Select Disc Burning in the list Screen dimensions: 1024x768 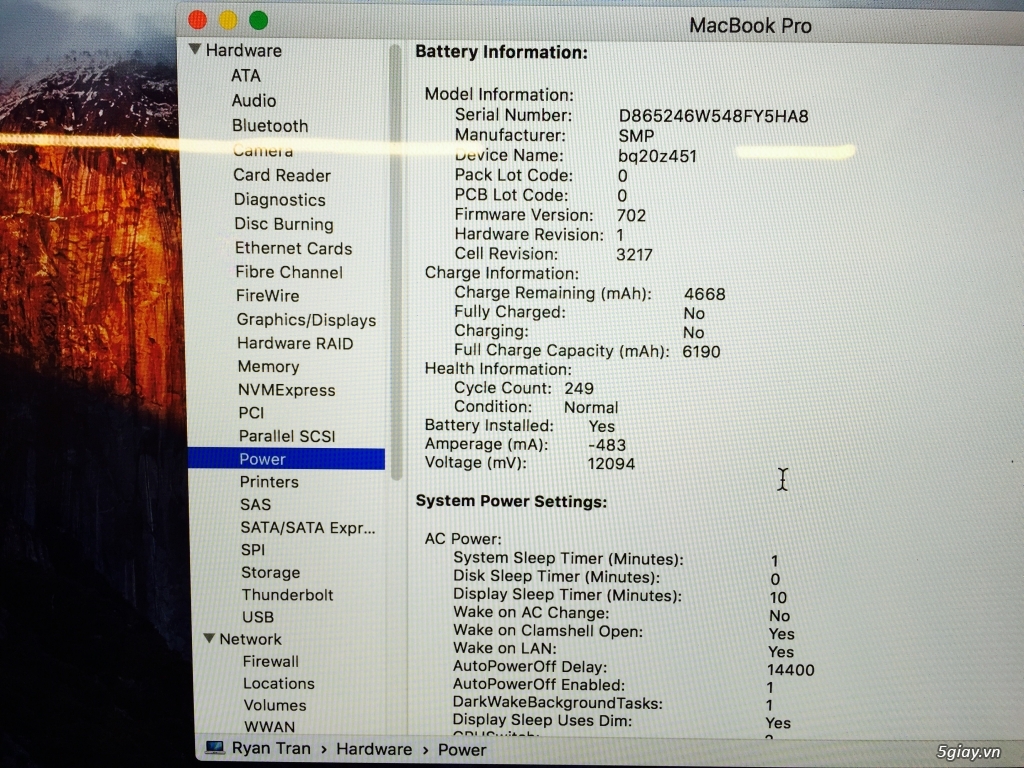(x=283, y=224)
